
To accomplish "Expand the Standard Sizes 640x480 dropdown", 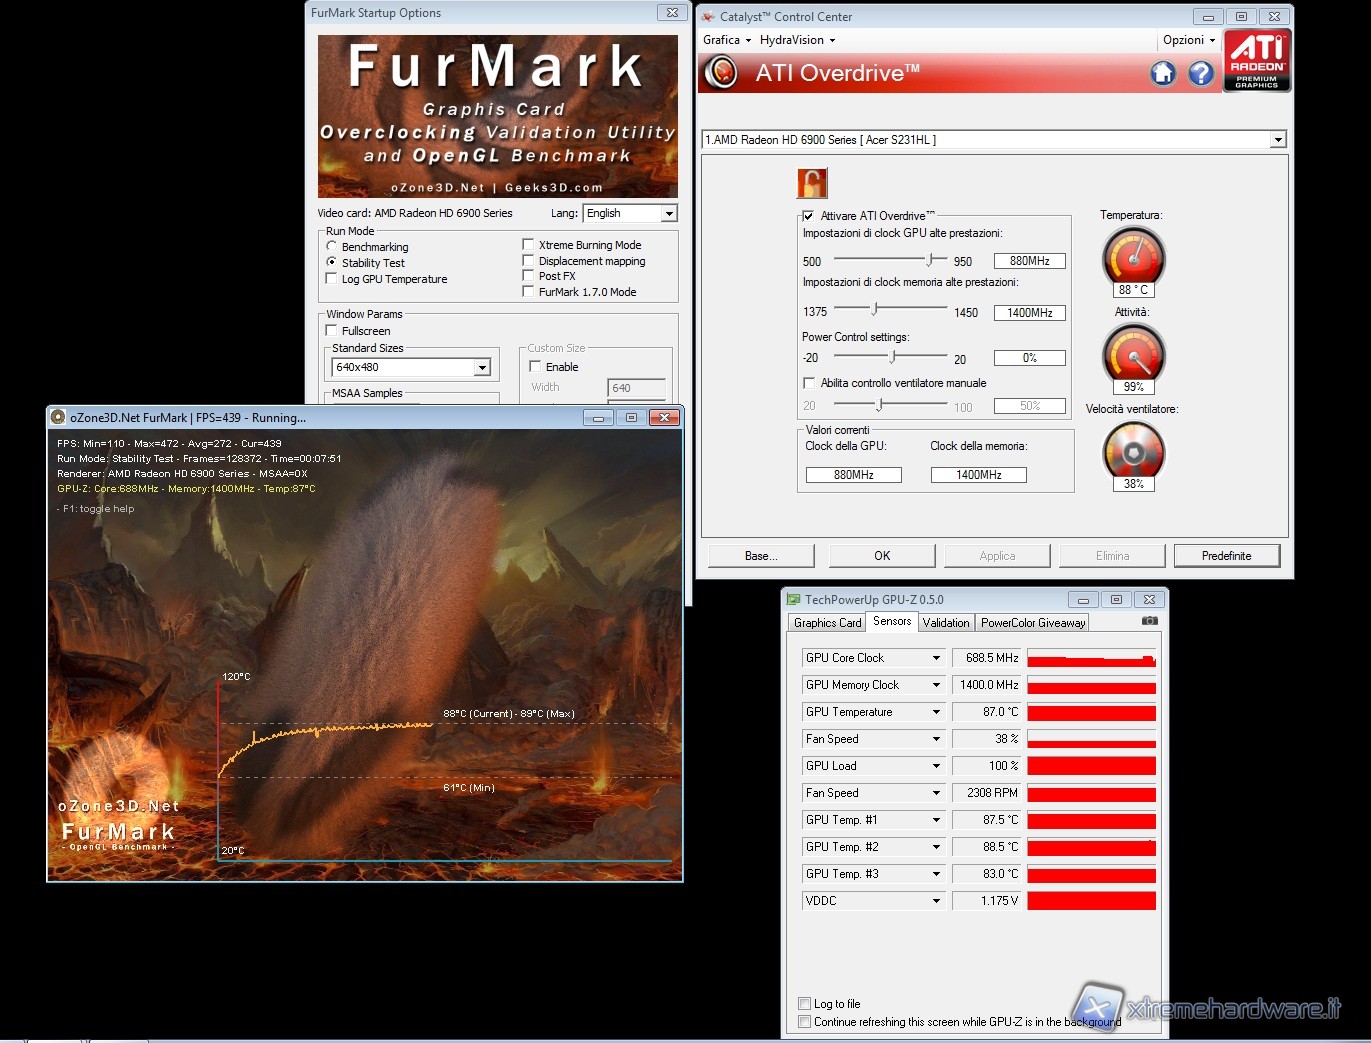I will coord(482,368).
